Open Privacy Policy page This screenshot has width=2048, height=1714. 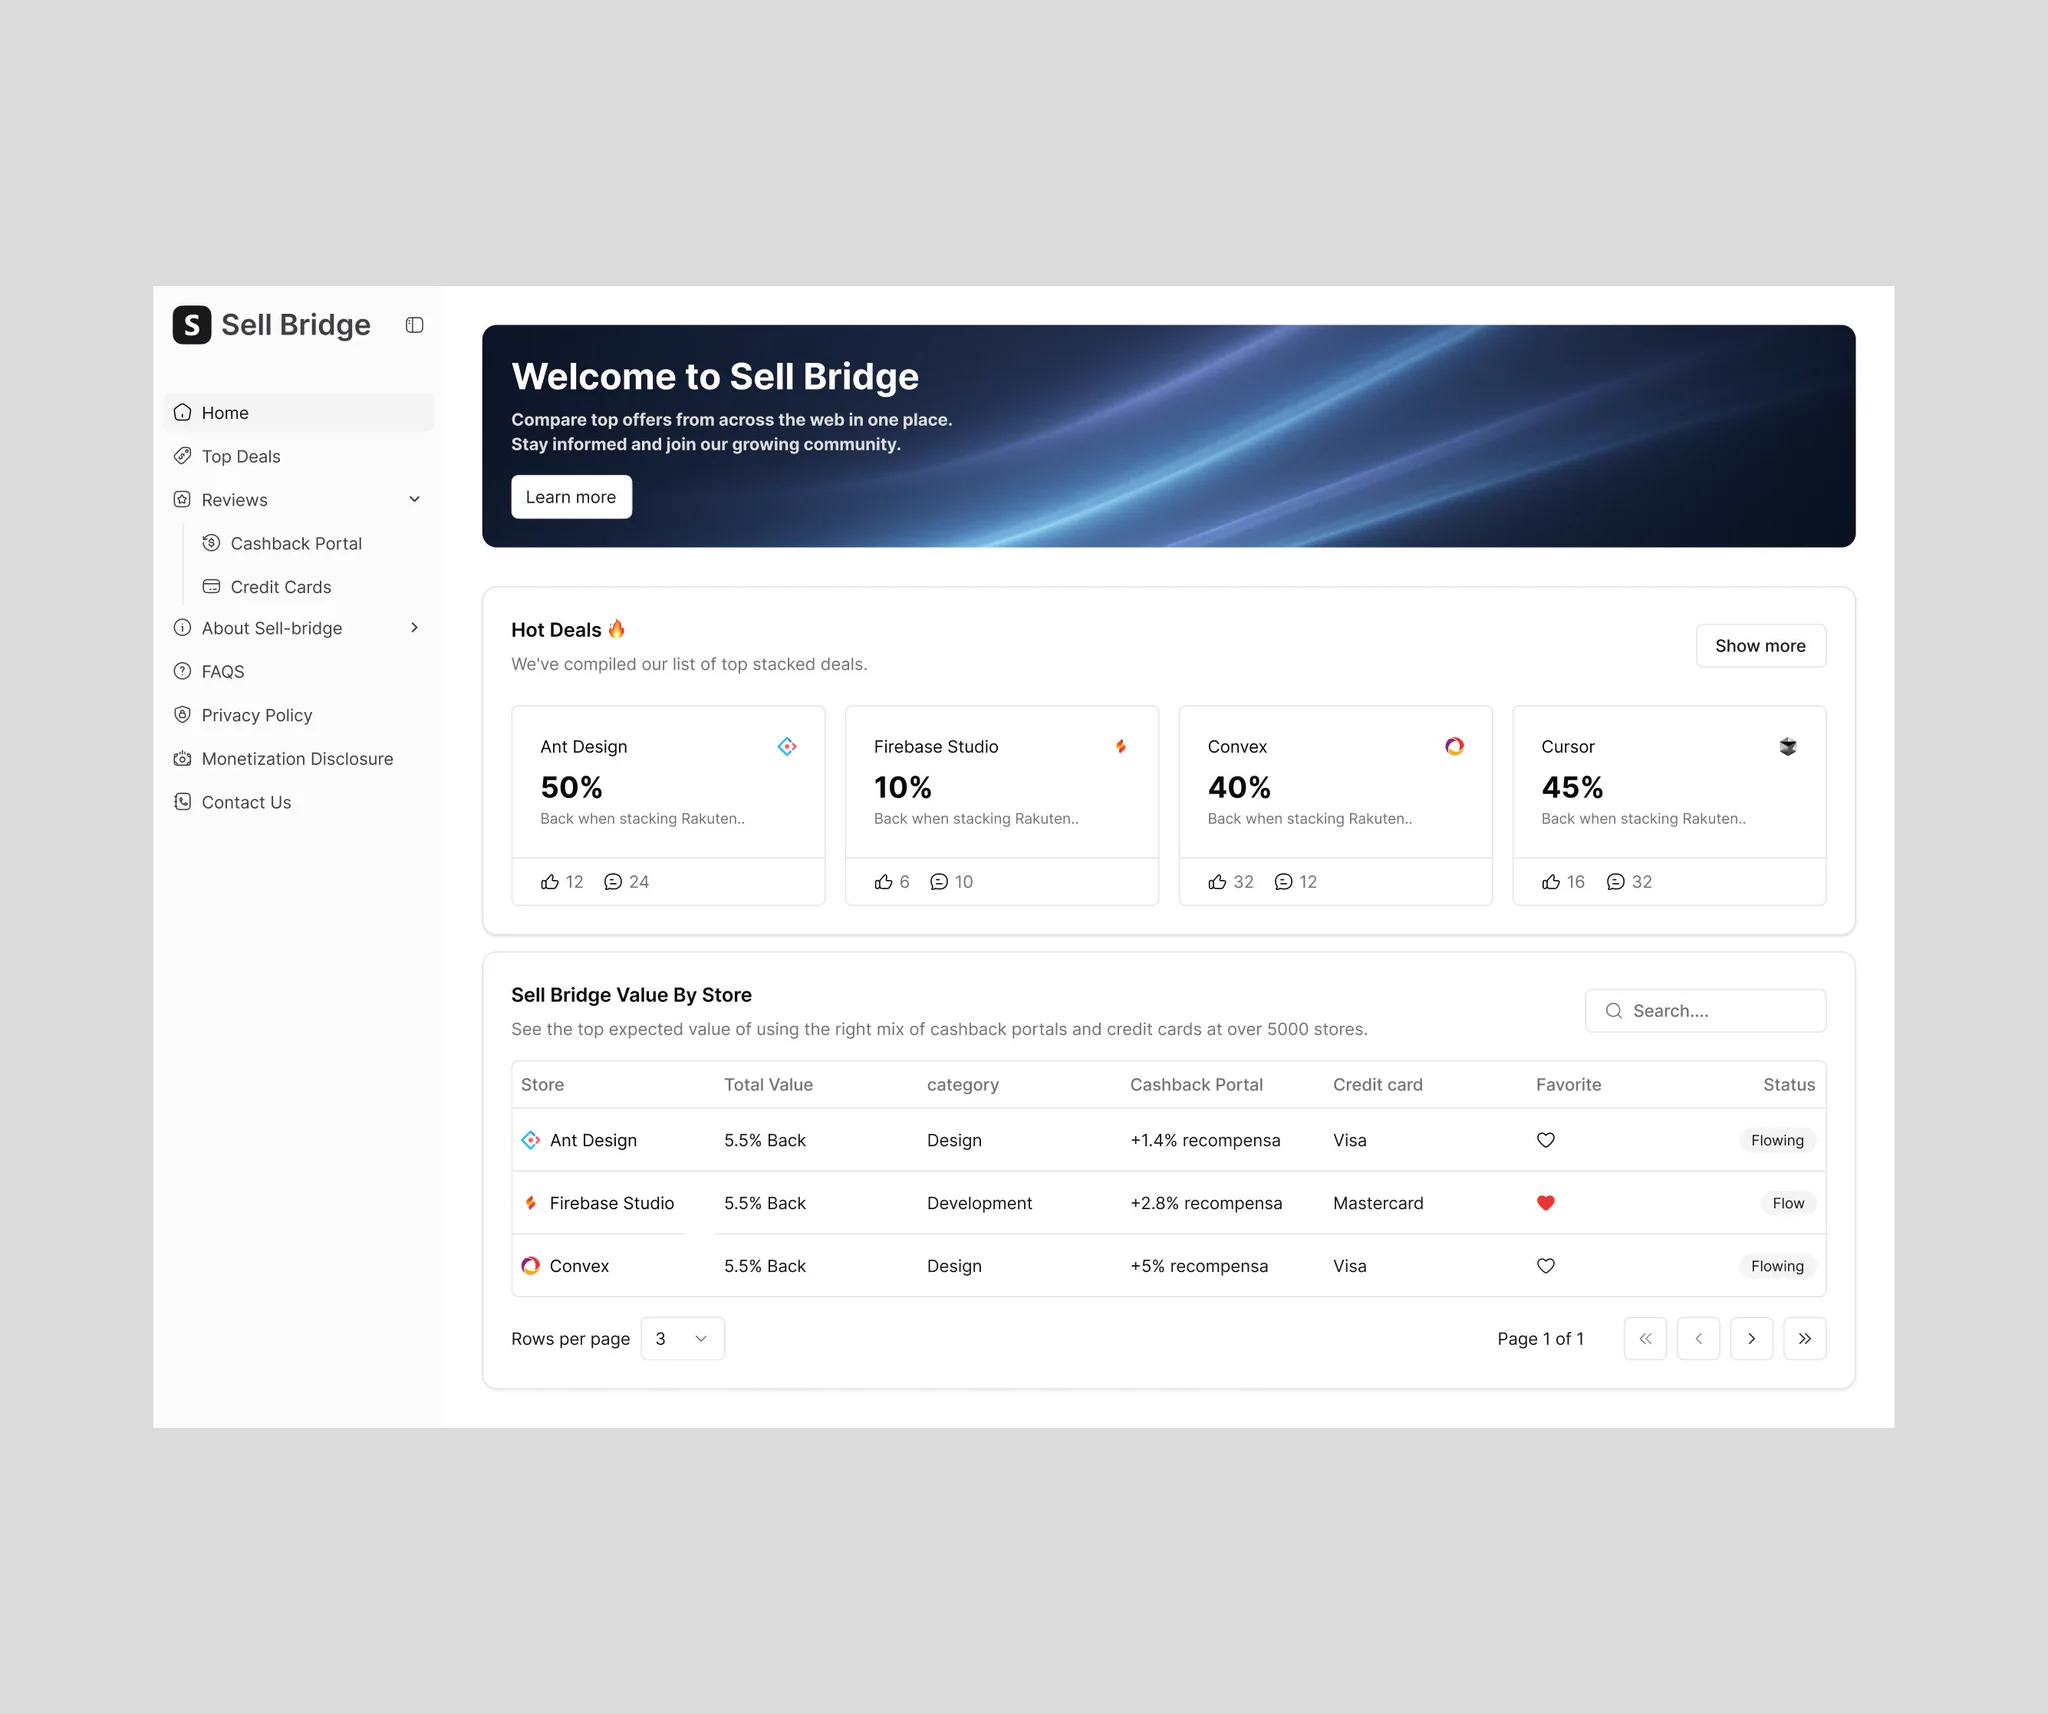click(x=298, y=715)
